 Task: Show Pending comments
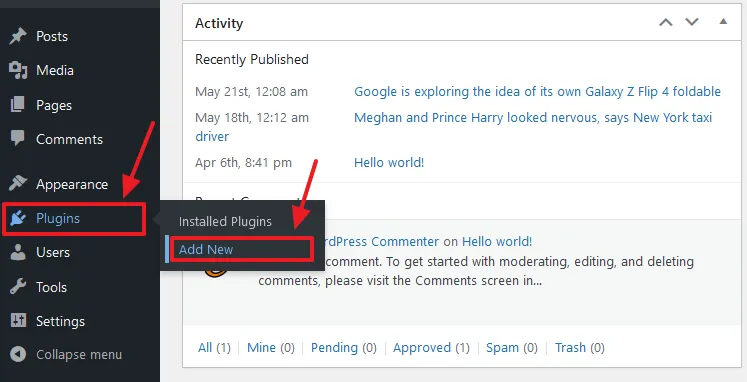[x=334, y=348]
